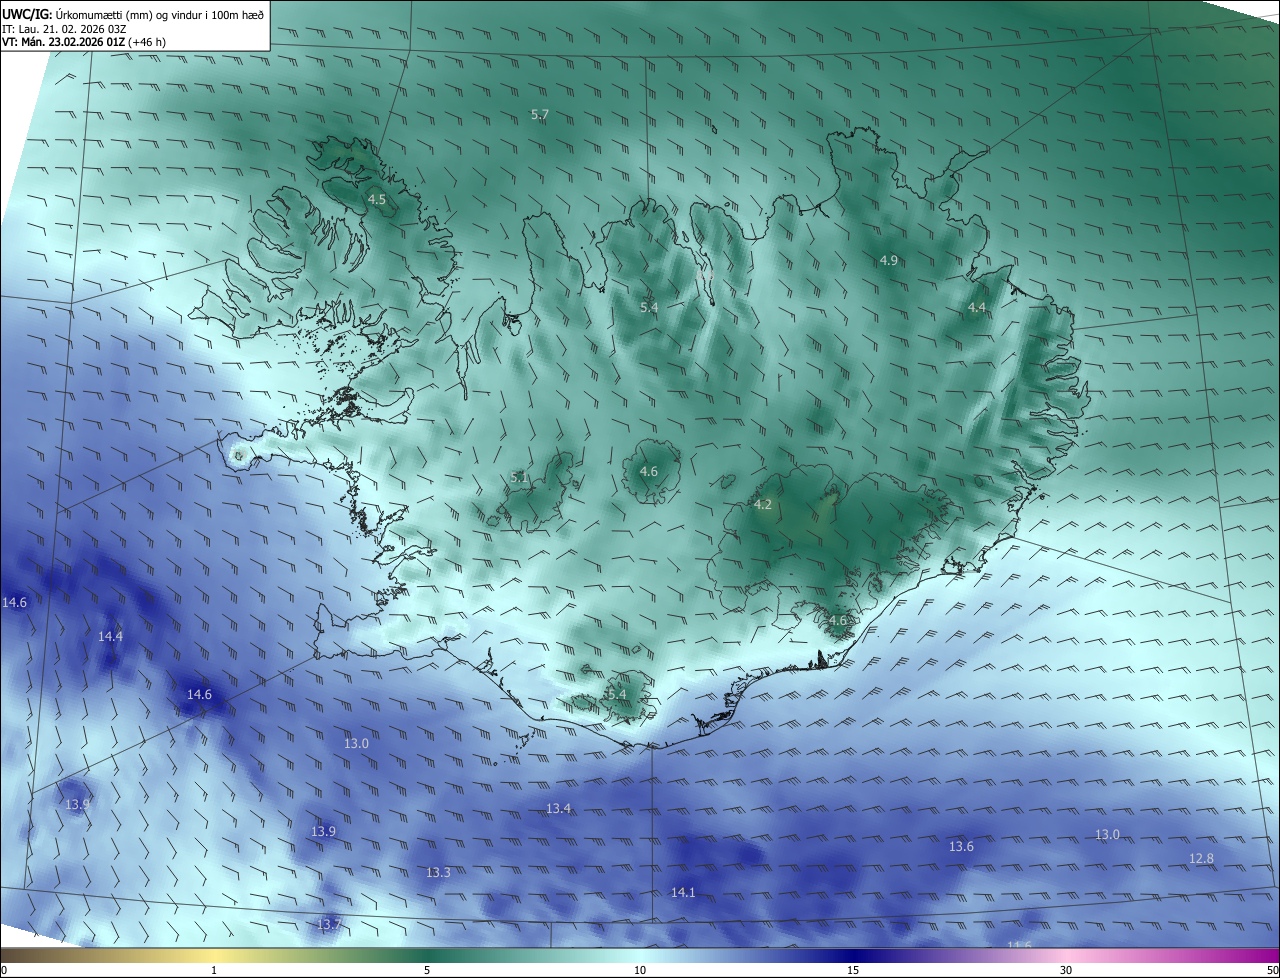This screenshot has height=978, width=1280.
Task: Click the 14.1 value over southern ocean
Action: coord(683,893)
